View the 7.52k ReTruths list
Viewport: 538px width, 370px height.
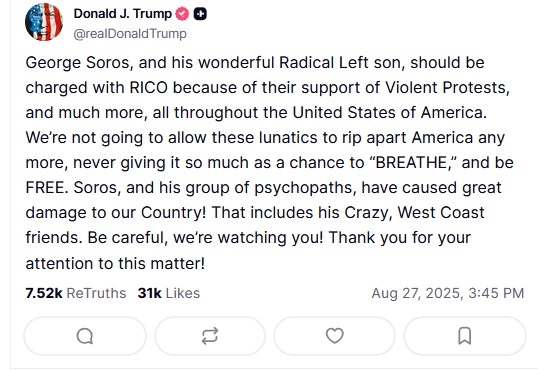(x=76, y=293)
